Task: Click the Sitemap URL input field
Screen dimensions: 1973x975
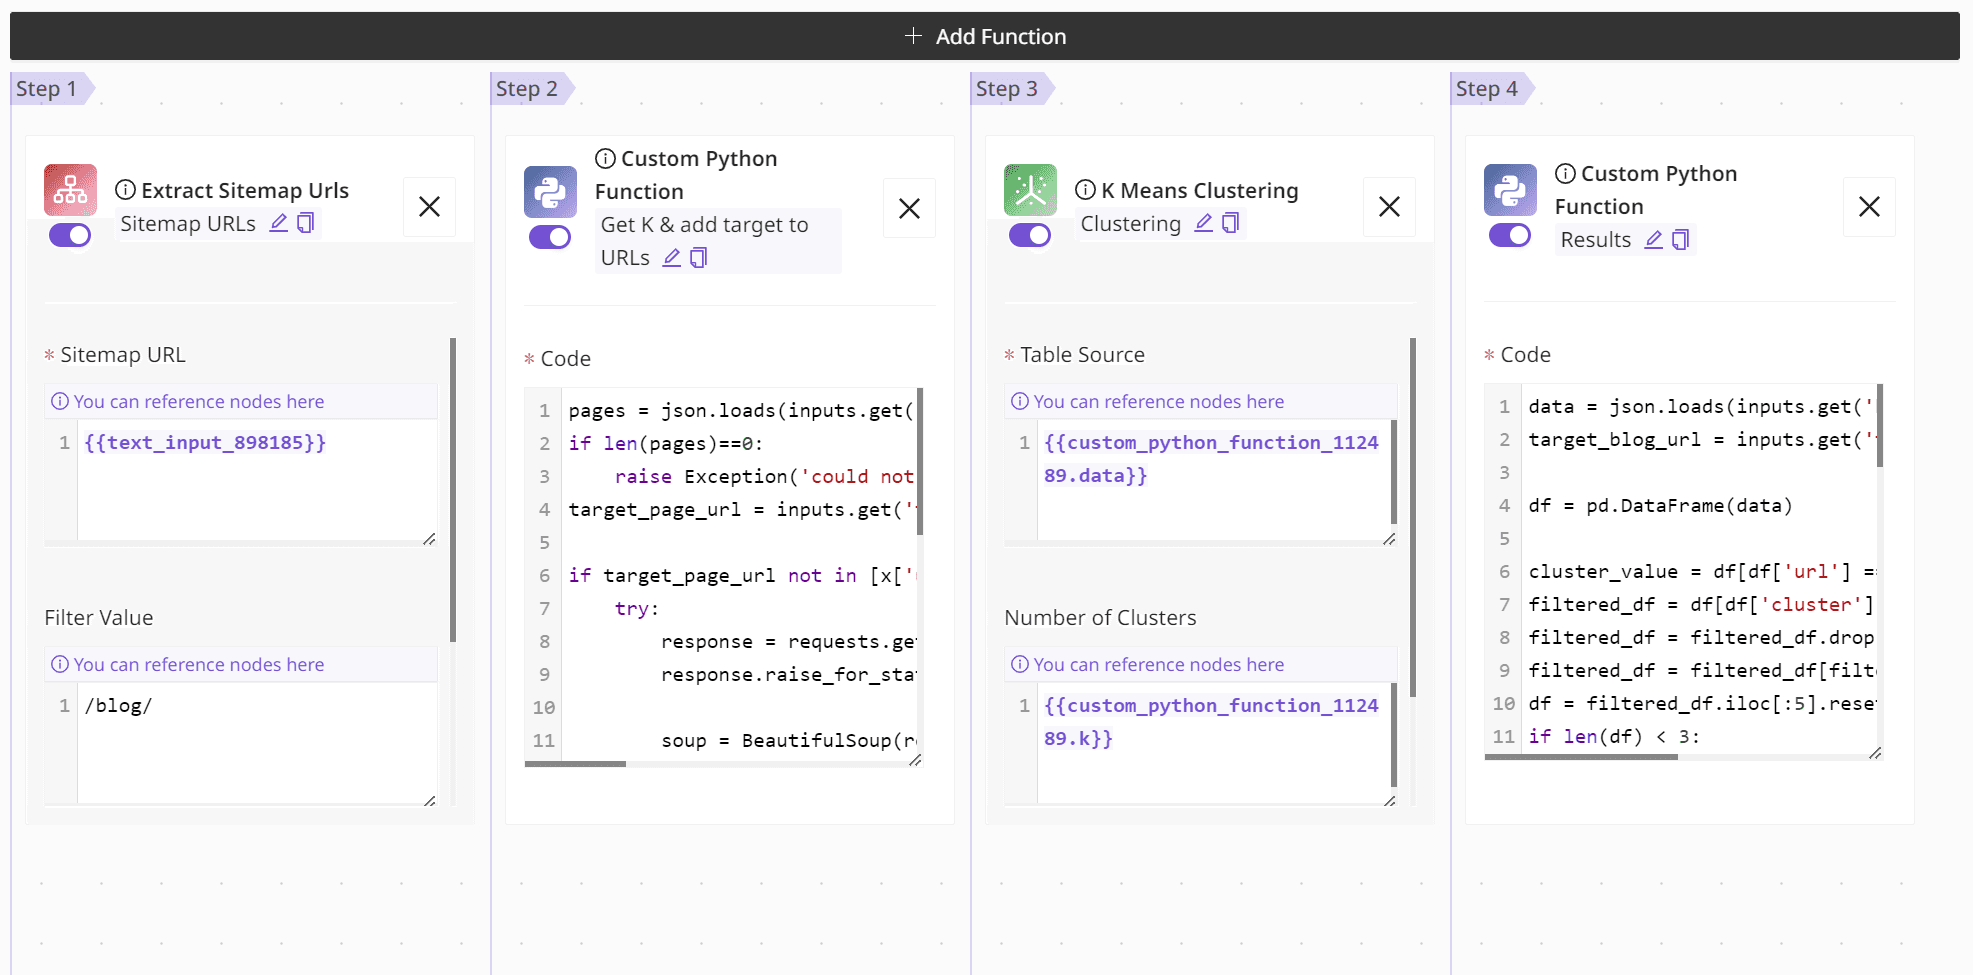Action: click(x=256, y=481)
